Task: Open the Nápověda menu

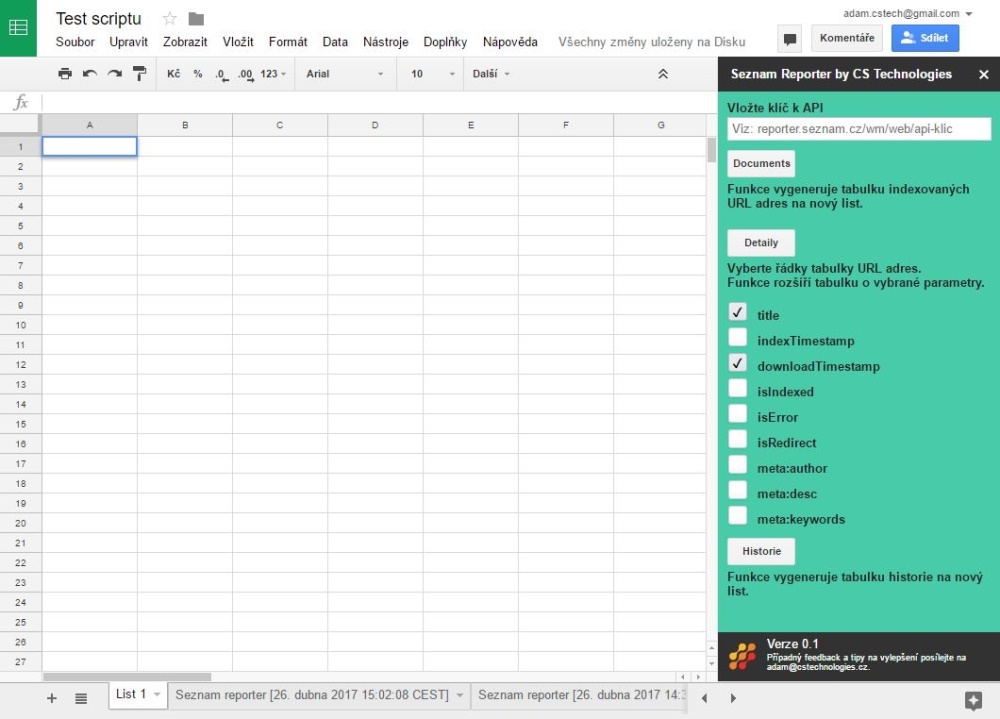Action: pos(510,42)
